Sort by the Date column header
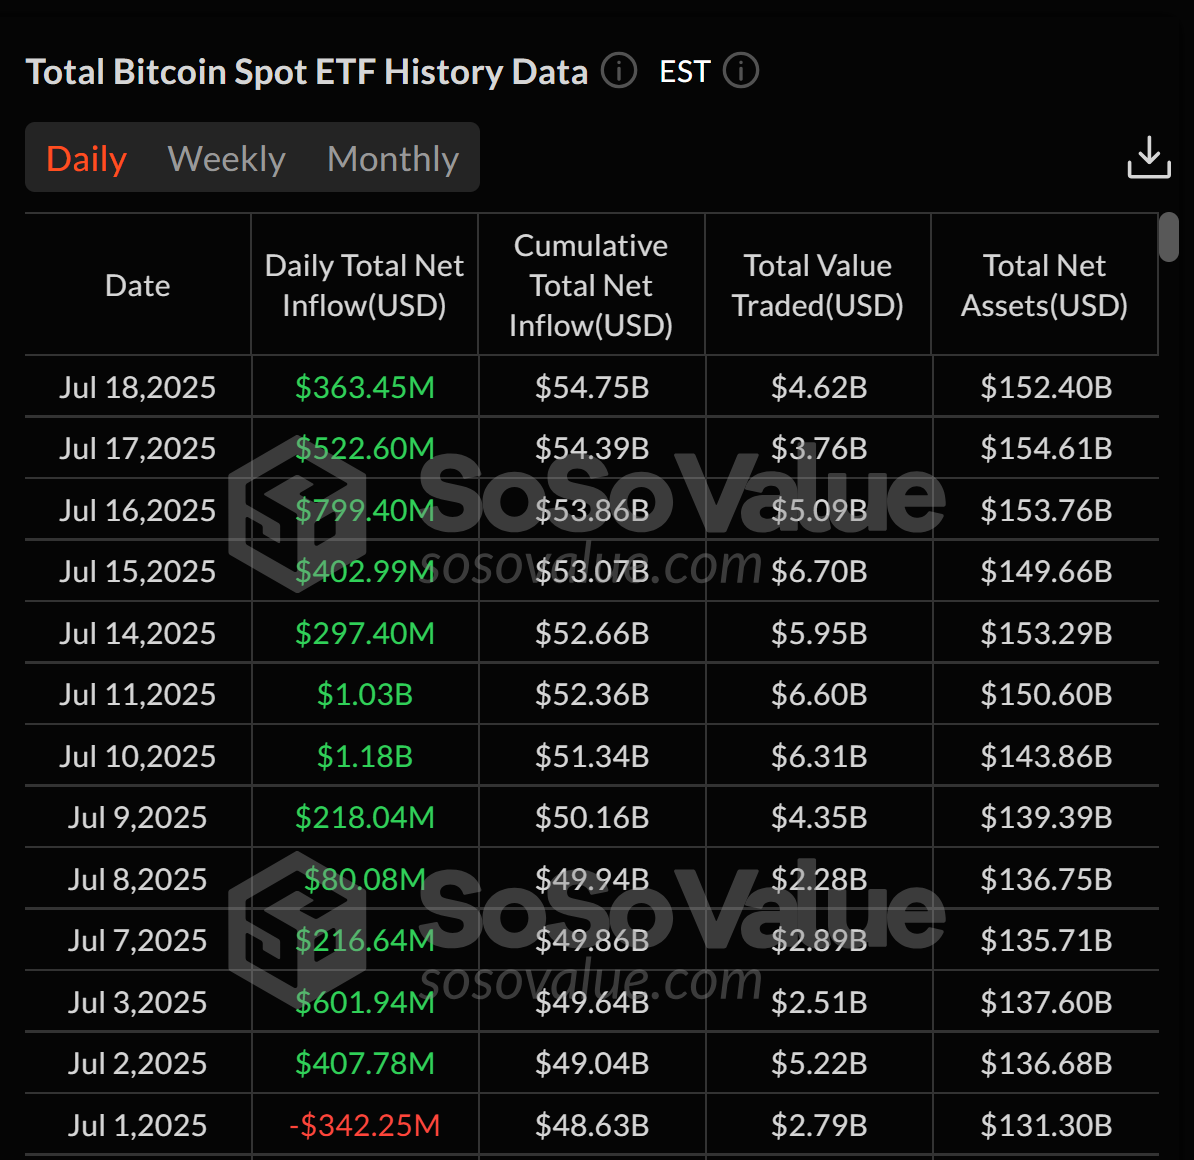 pos(137,285)
